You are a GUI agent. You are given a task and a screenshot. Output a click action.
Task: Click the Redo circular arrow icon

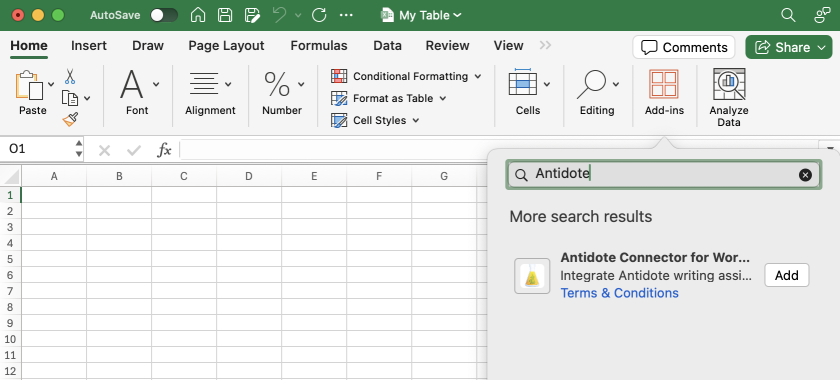[x=319, y=15]
